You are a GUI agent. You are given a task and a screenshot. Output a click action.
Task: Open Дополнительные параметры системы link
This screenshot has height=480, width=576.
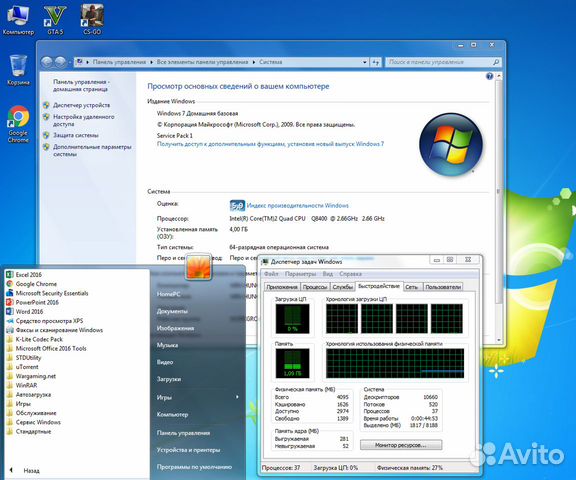point(92,151)
